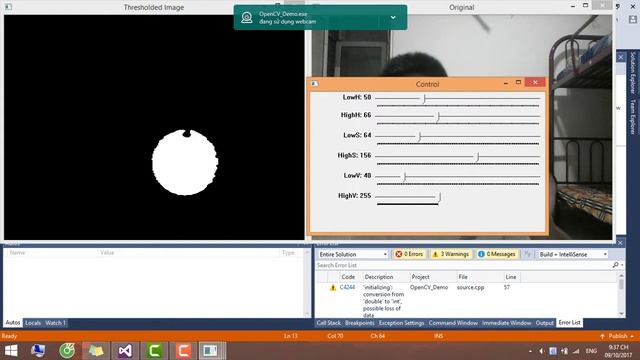
Task: Sort by the Line column header
Action: tap(511, 277)
